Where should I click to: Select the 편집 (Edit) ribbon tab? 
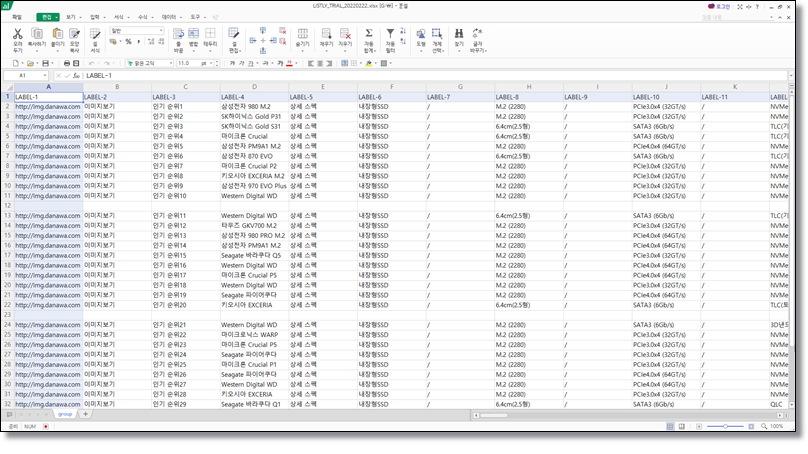47,18
